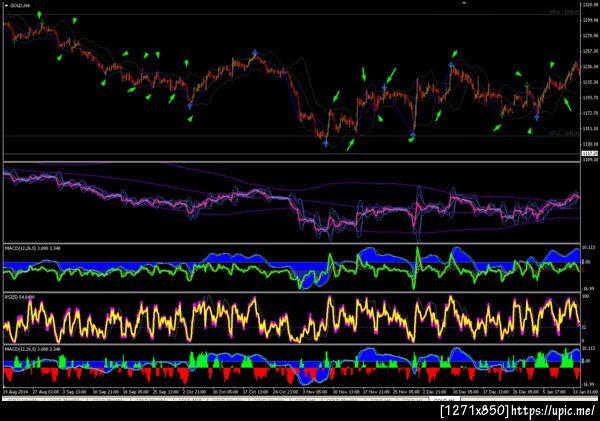Select the active GOLD,H4 chart tab
Image resolution: width=600 pixels, height=421 pixels.
(444, 399)
